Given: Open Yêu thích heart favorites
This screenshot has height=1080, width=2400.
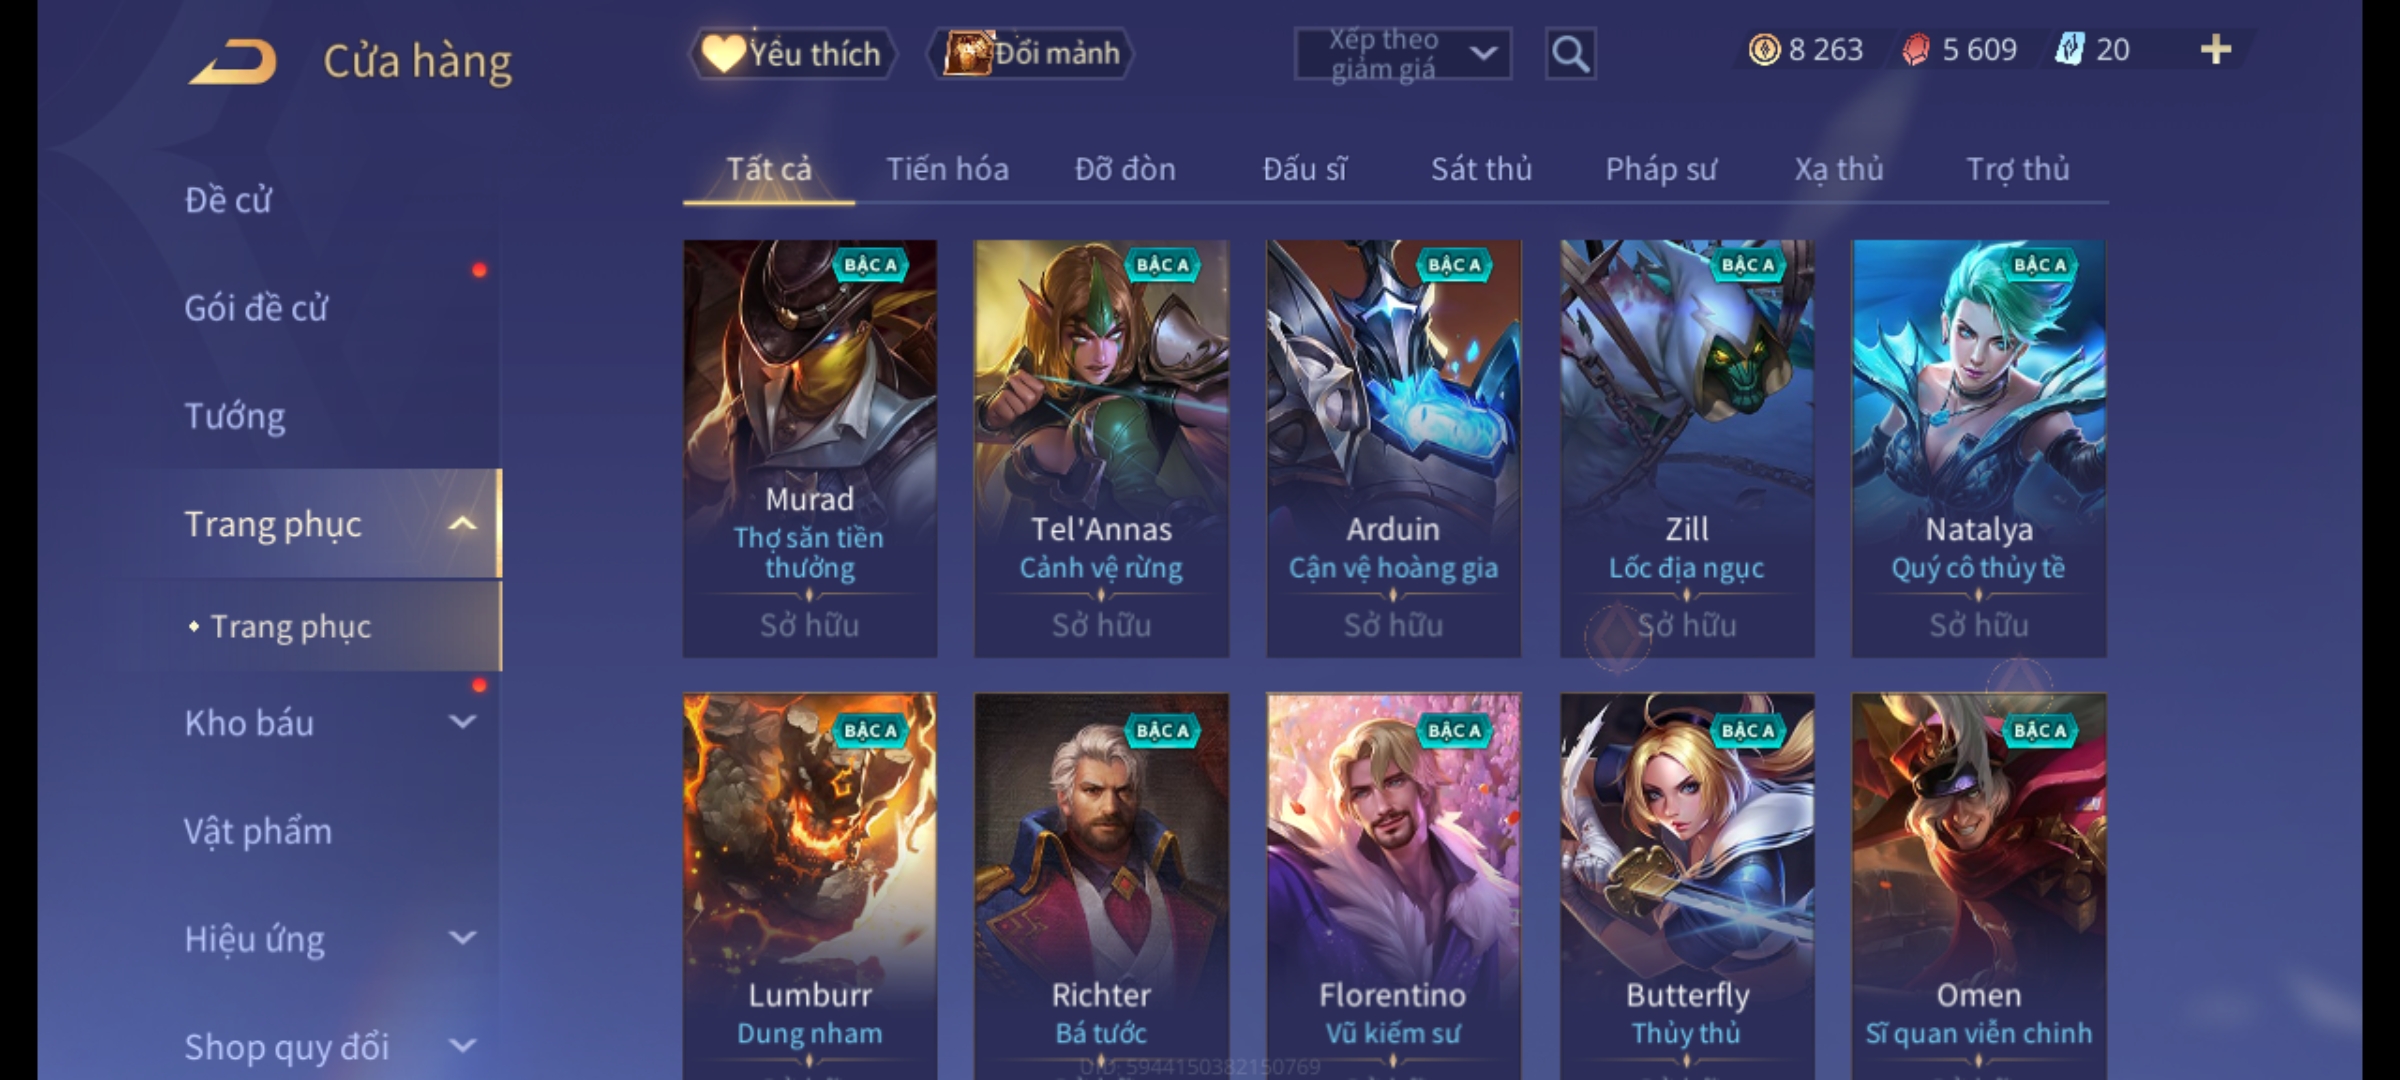Looking at the screenshot, I should click(x=792, y=54).
